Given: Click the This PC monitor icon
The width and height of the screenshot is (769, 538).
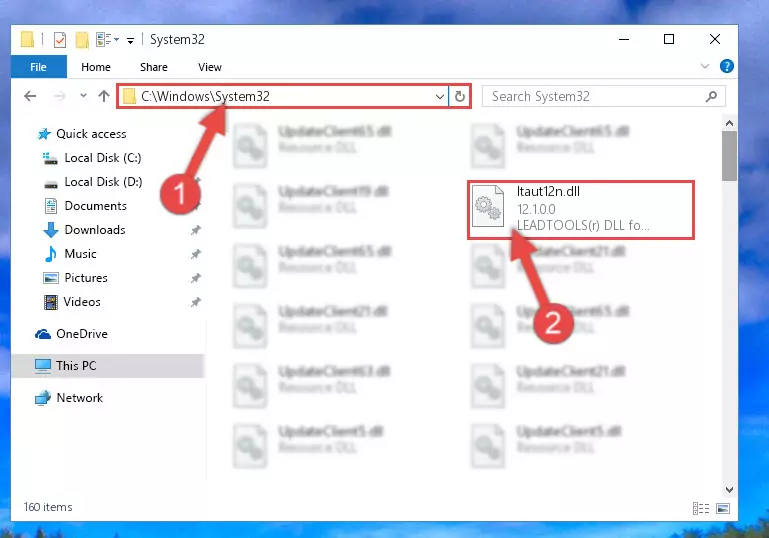Looking at the screenshot, I should 43,366.
